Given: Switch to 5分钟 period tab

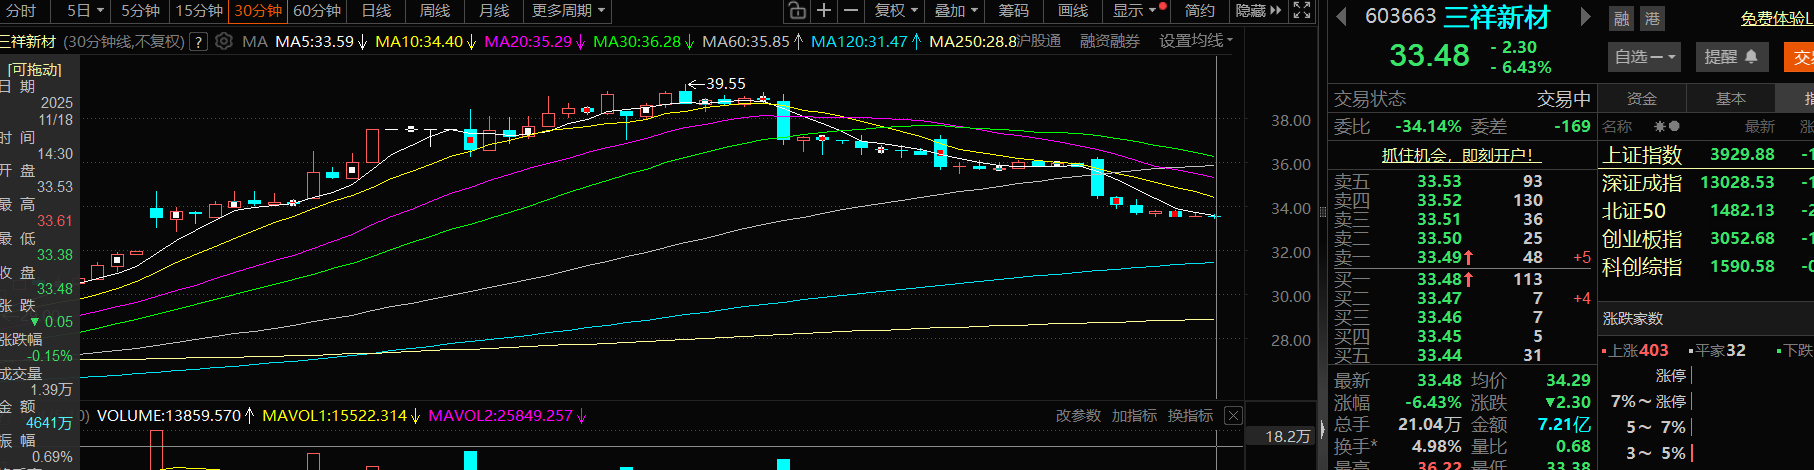Looking at the screenshot, I should tap(140, 11).
